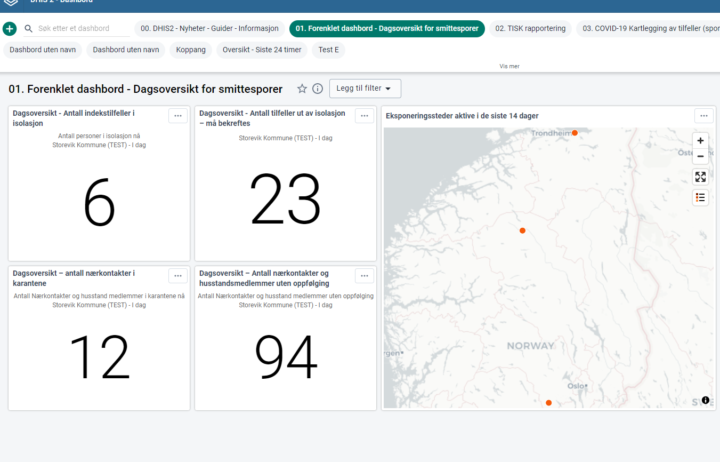720x462 pixels.
Task: Click the 'Eksponeringssteder aktive i de siste 14 dager' title
Action: click(462, 116)
